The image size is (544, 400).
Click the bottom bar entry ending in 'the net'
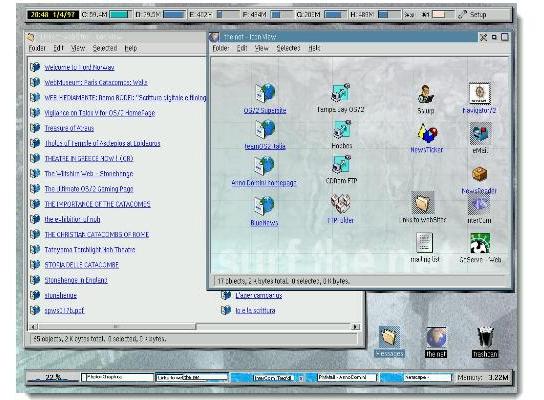192,377
